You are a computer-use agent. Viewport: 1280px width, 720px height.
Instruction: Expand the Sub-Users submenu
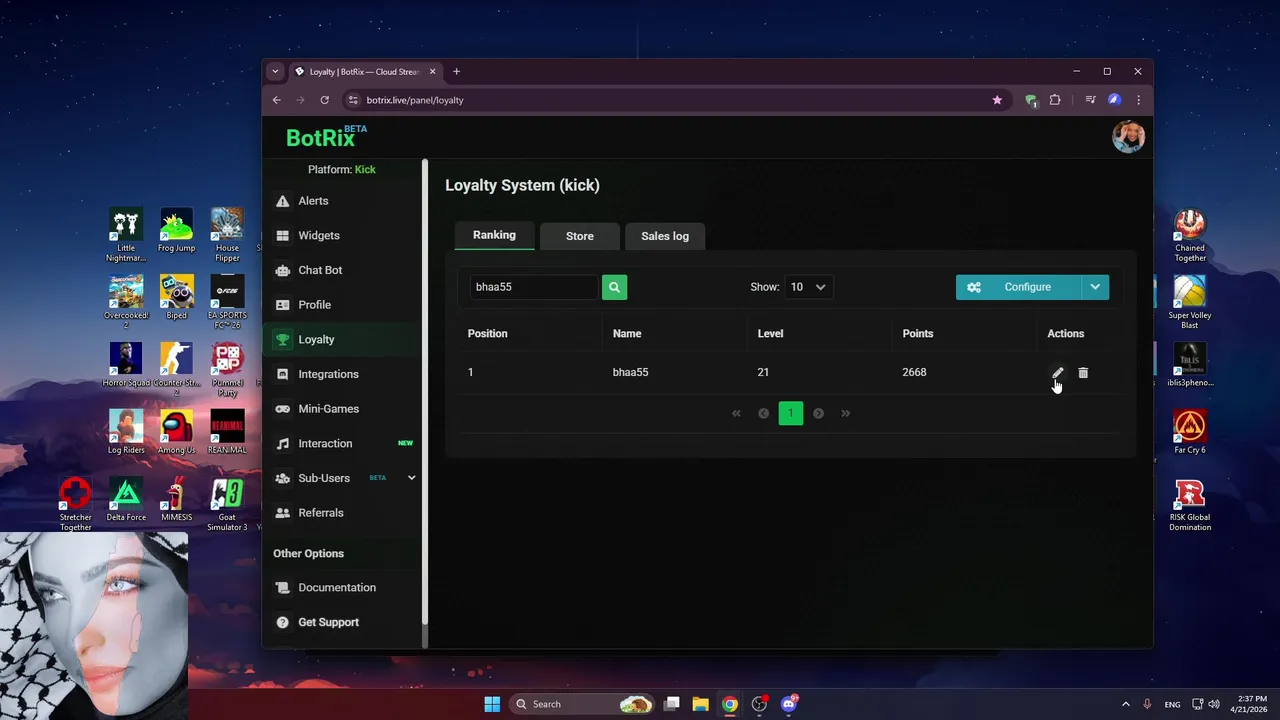pyautogui.click(x=411, y=478)
